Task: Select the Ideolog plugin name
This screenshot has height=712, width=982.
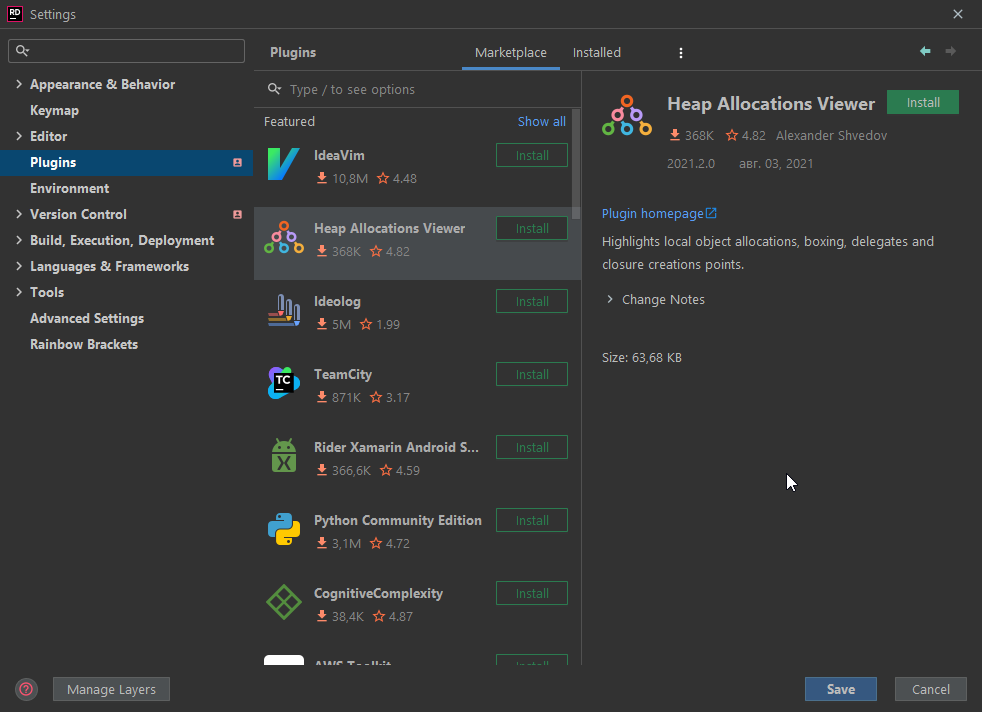Action: [x=337, y=301]
